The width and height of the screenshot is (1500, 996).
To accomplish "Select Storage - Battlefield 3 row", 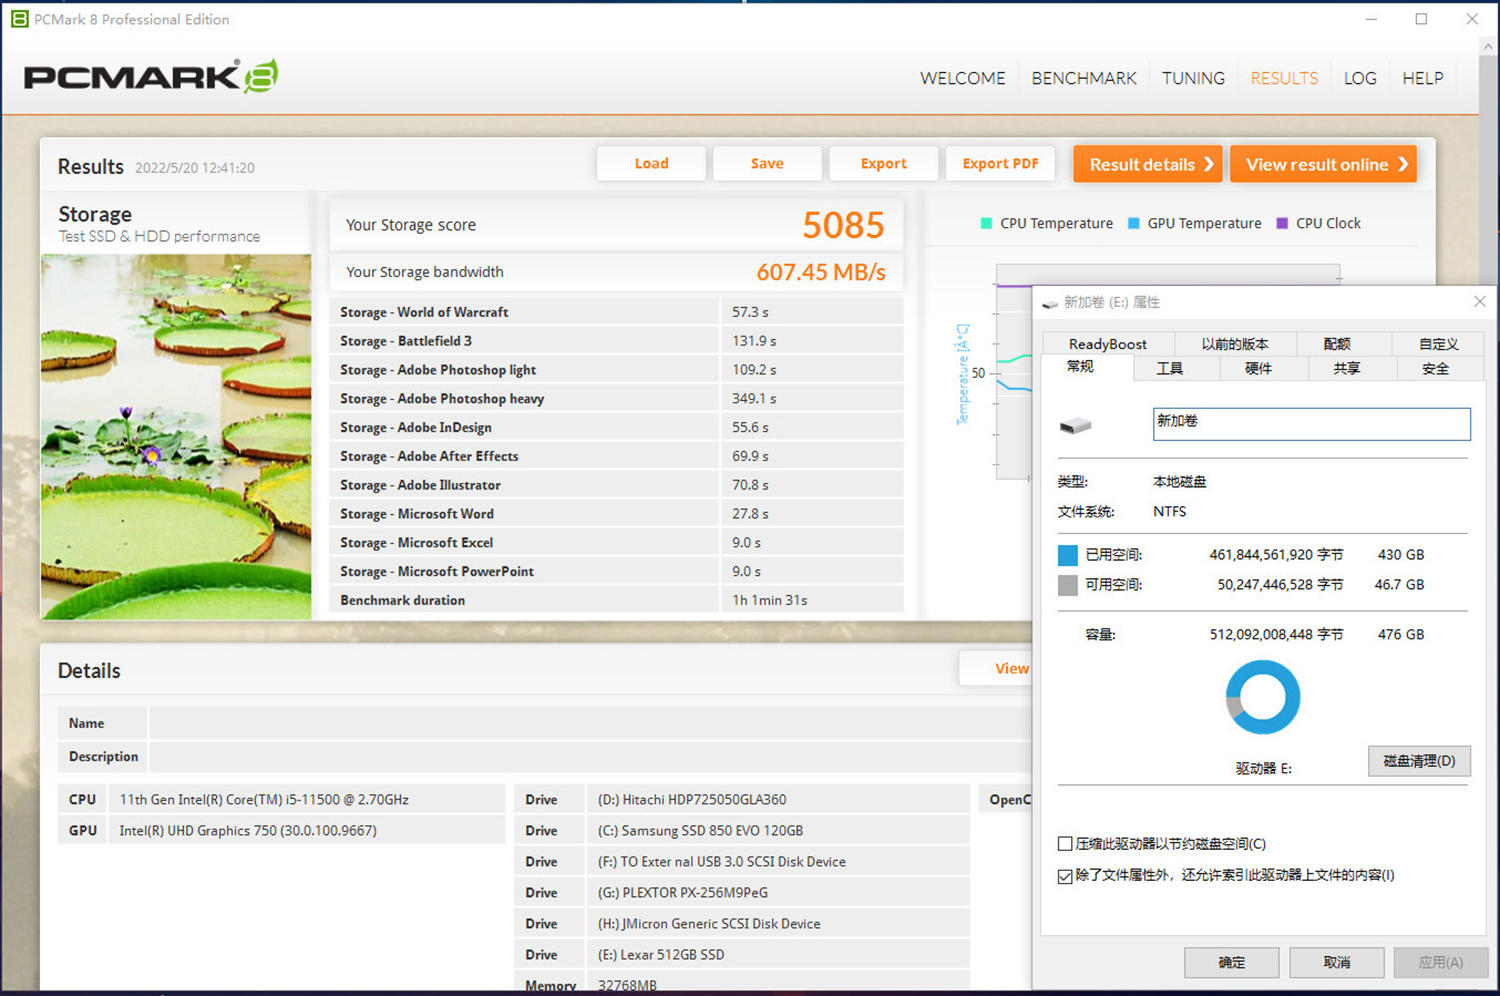I will 616,341.
